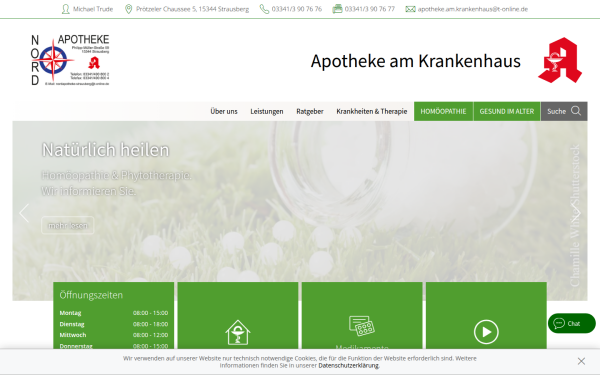Viewport: 600px width, 375px height.
Task: Open the Ratgeber menu
Action: tap(310, 111)
